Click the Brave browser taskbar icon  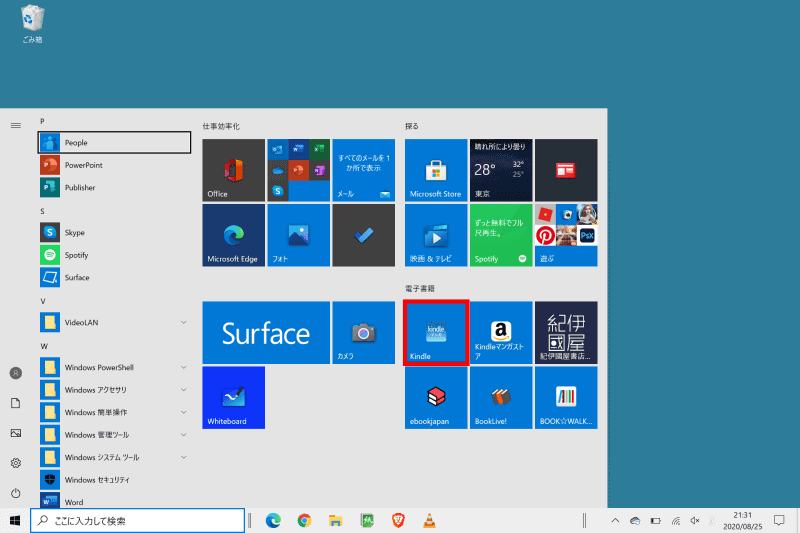[x=398, y=521]
